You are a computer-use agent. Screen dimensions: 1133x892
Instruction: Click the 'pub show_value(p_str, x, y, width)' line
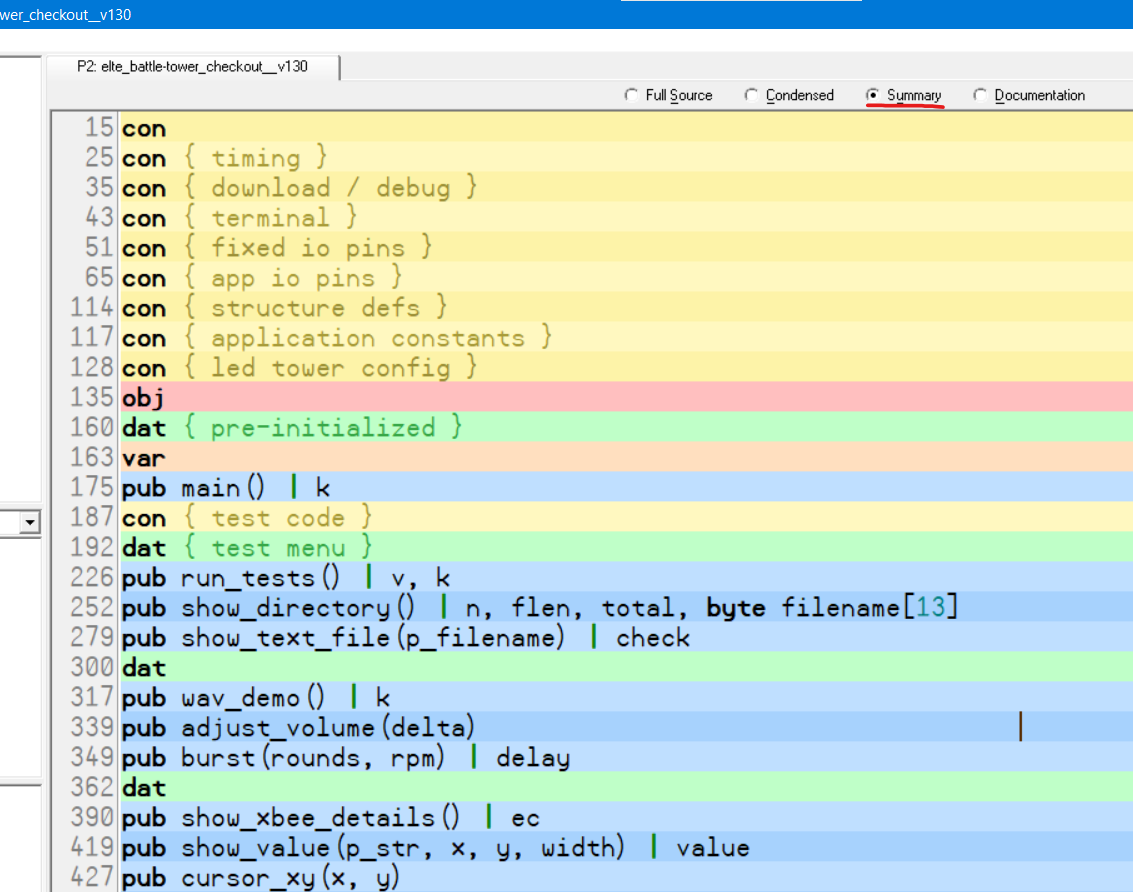tap(627, 848)
